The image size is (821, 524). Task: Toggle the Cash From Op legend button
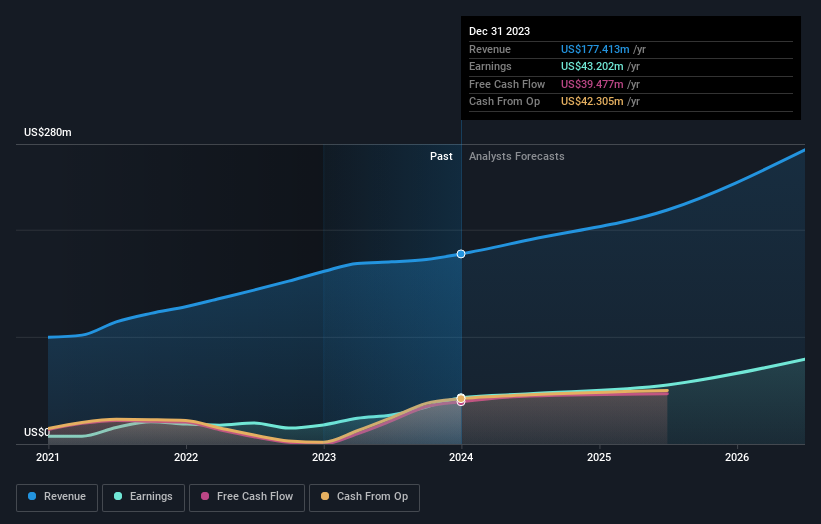tap(364, 497)
